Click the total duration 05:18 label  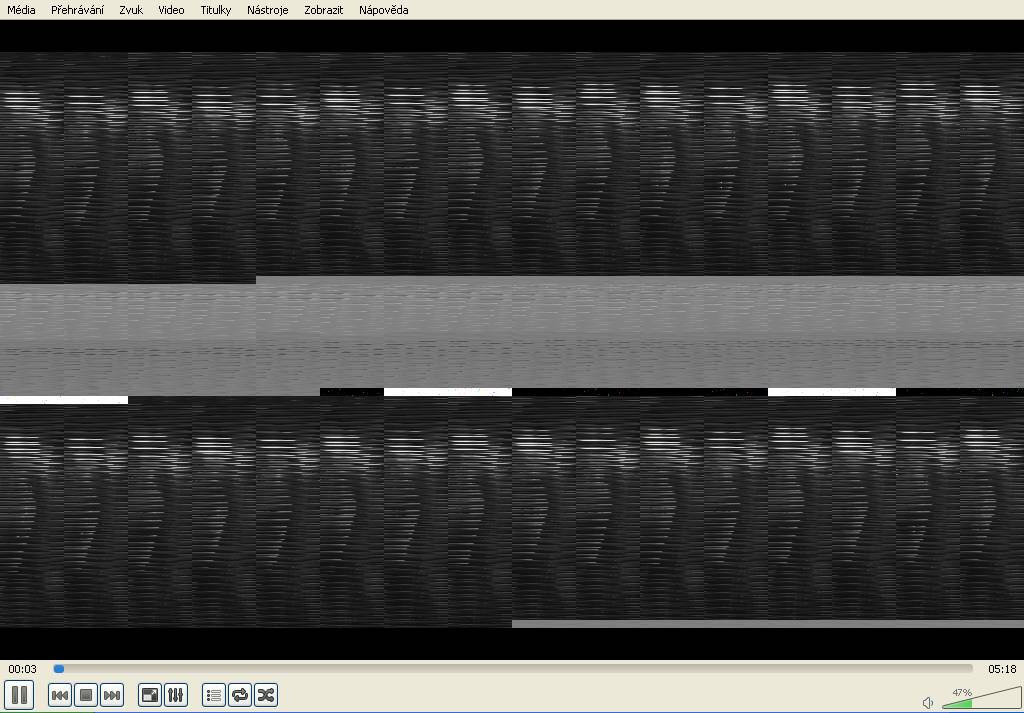[x=1002, y=669]
